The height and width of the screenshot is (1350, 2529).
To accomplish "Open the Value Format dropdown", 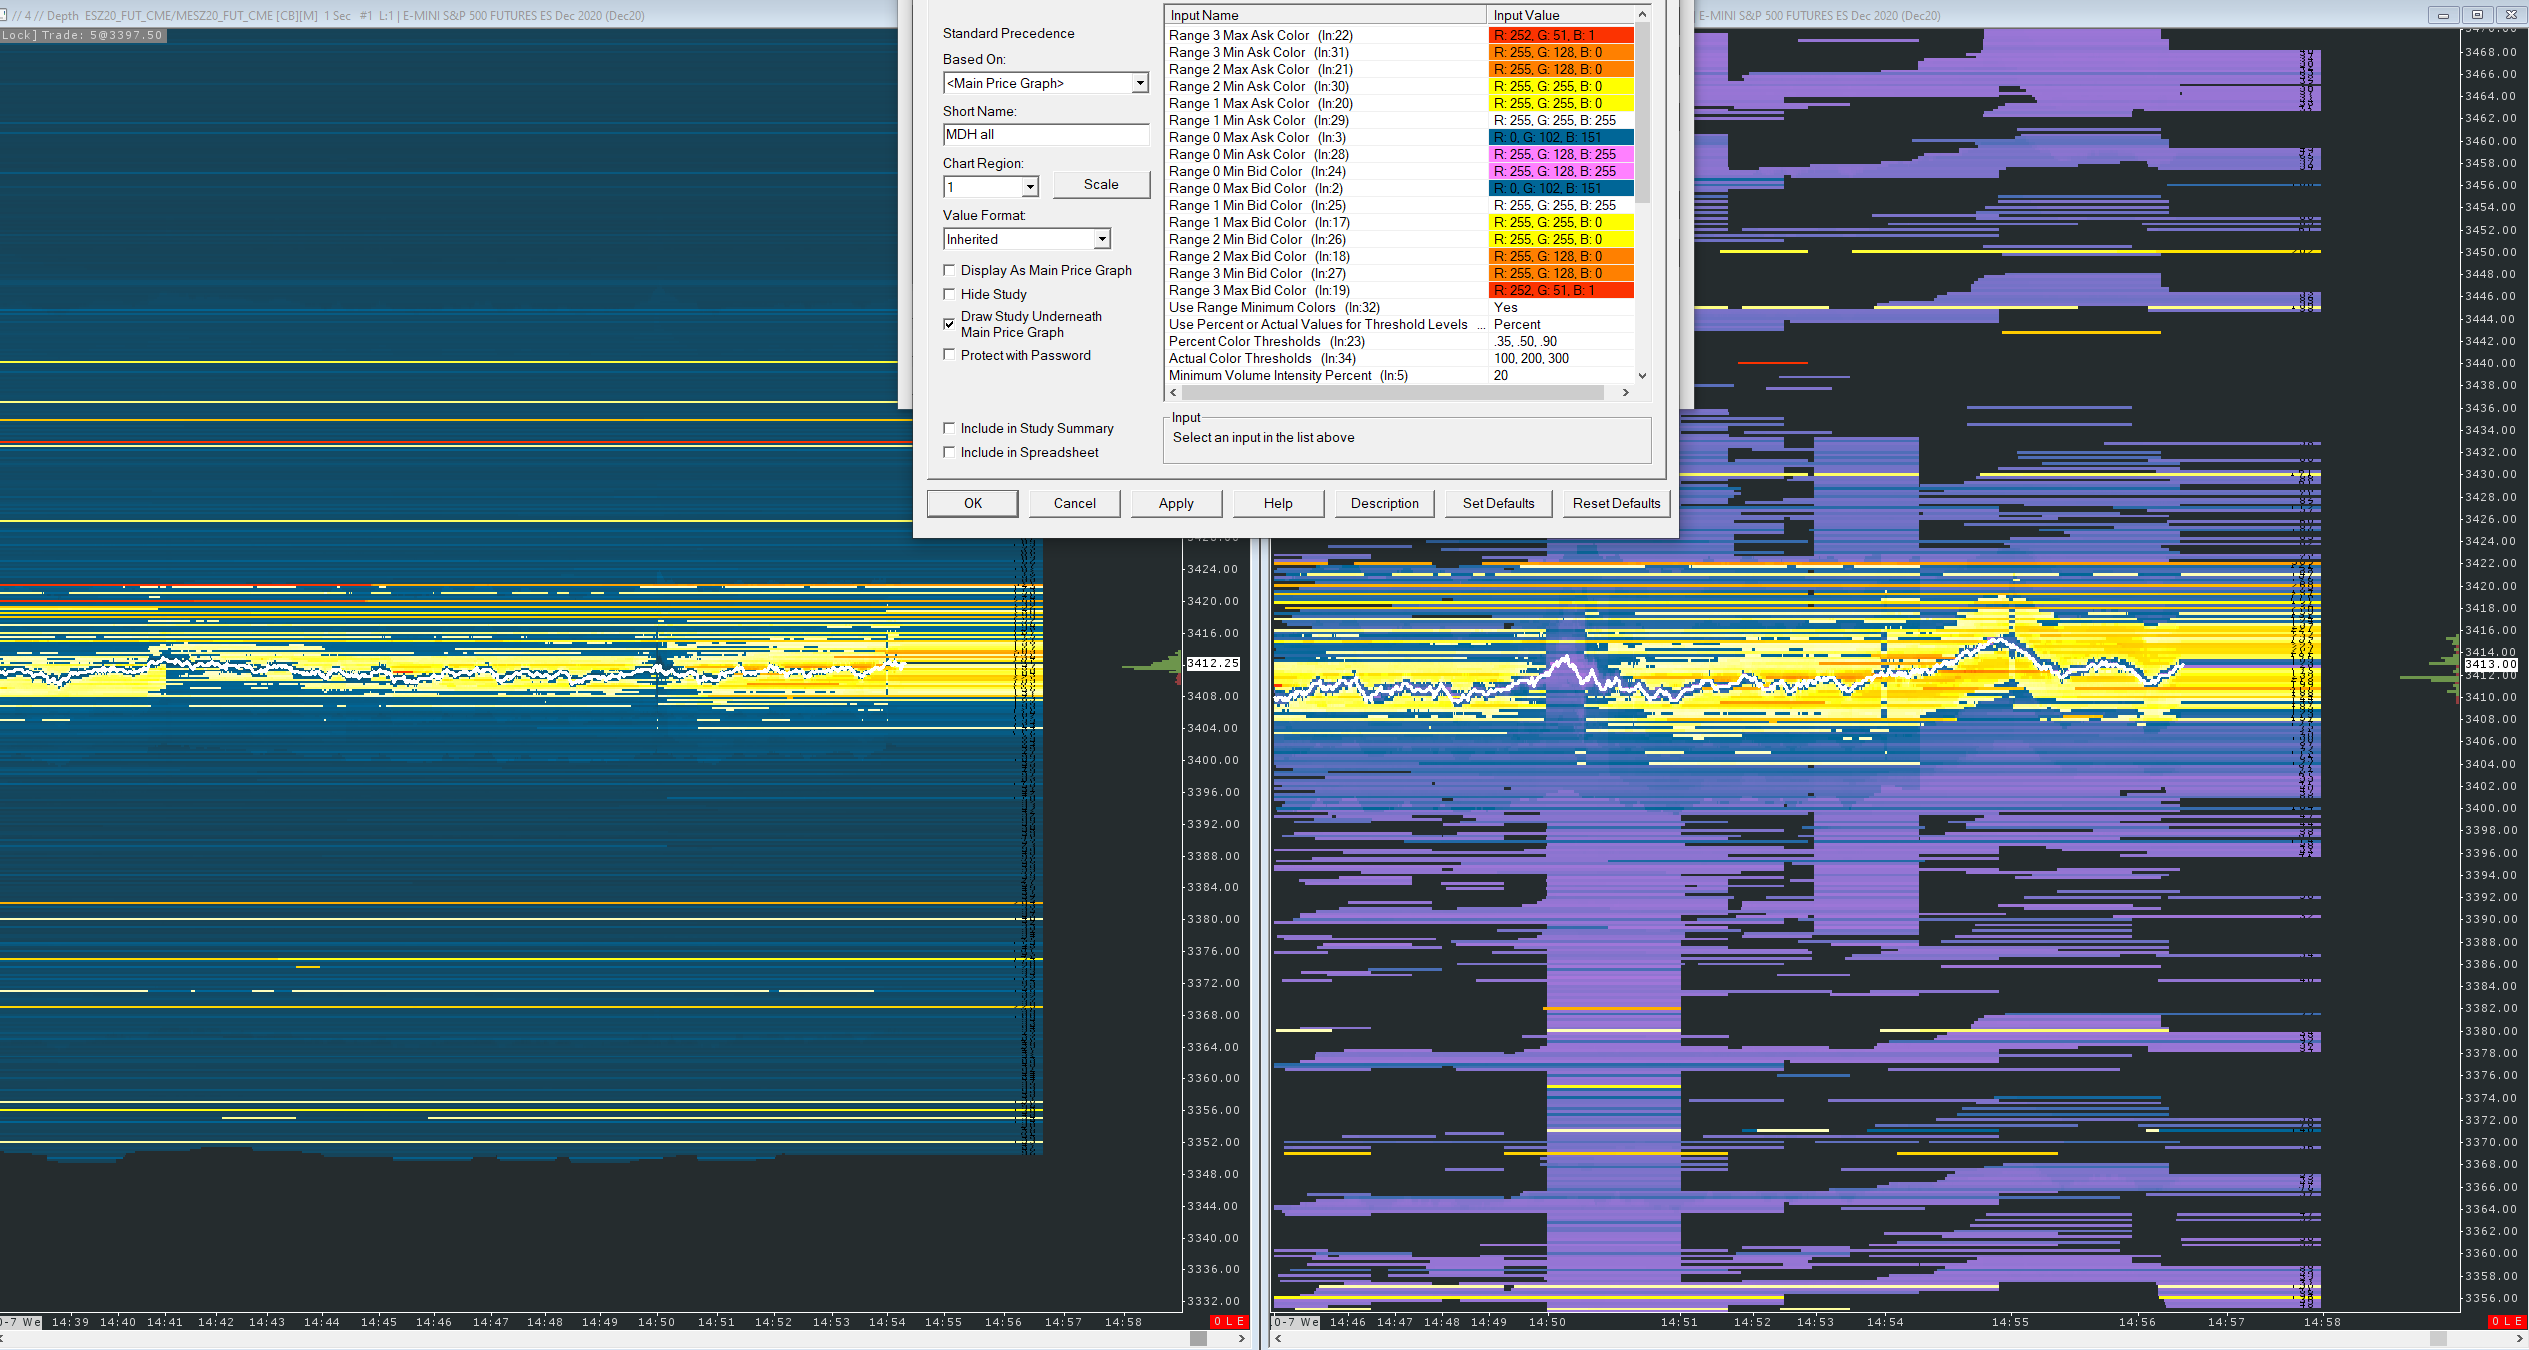I will click(x=1101, y=239).
